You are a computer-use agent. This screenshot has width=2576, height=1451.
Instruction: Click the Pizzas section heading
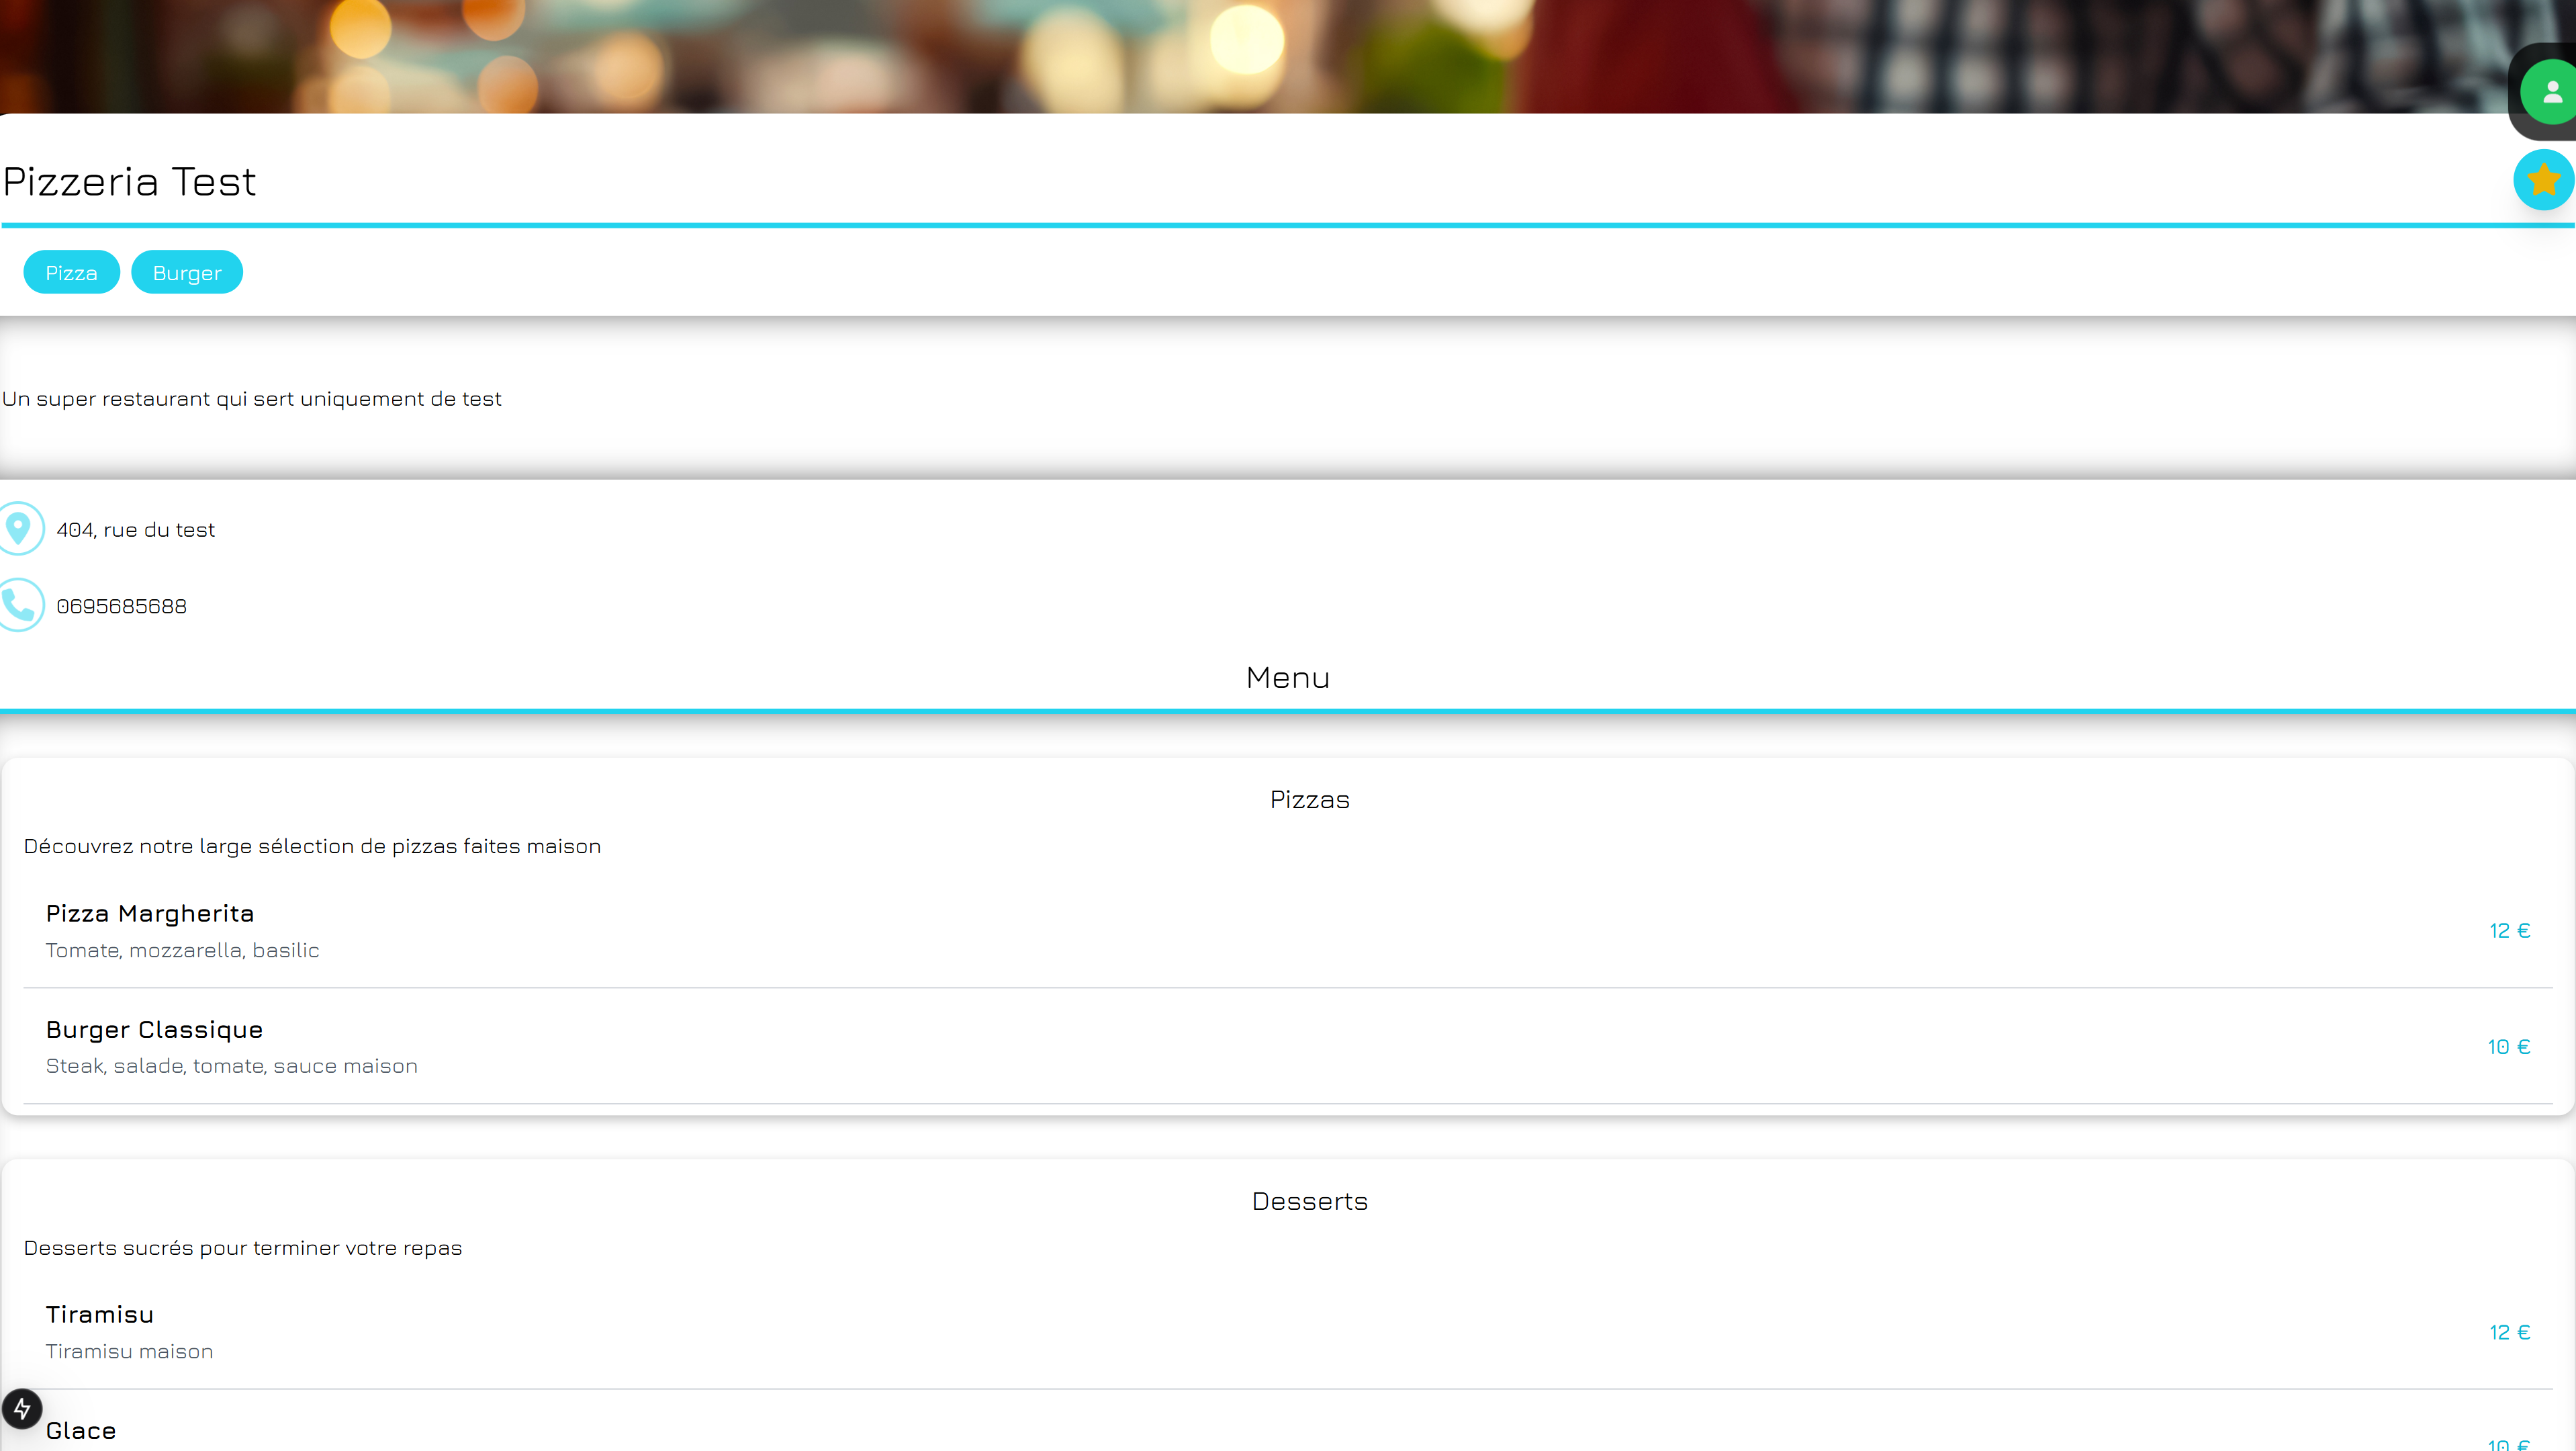point(1309,800)
